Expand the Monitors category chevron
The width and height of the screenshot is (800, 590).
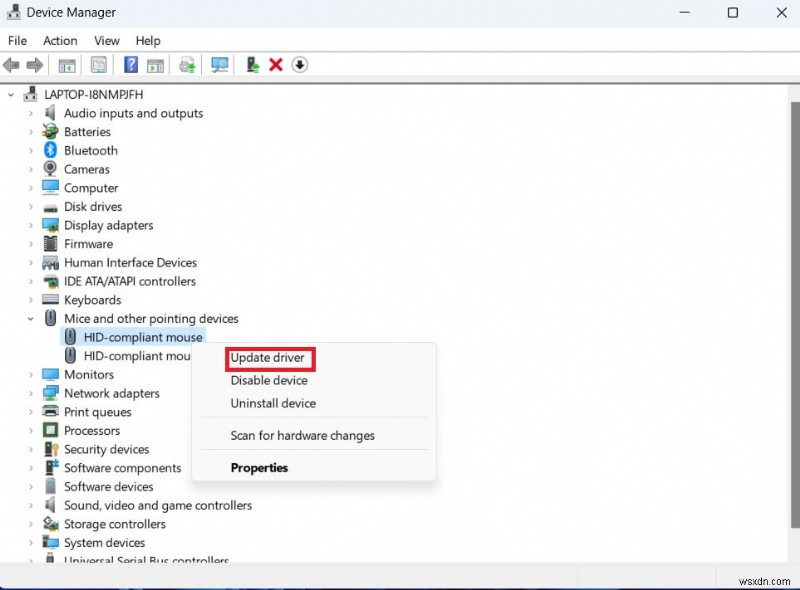(x=31, y=375)
